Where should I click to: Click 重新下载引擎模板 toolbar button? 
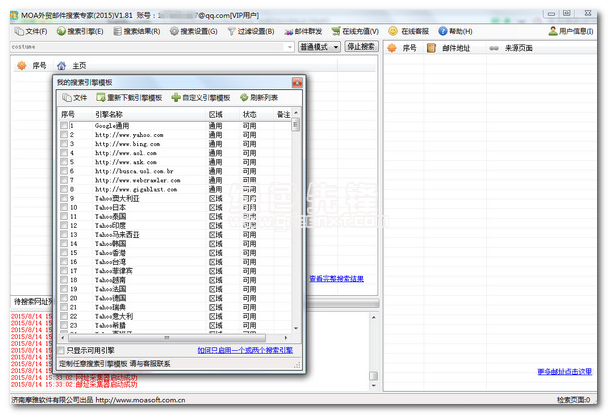pos(129,98)
